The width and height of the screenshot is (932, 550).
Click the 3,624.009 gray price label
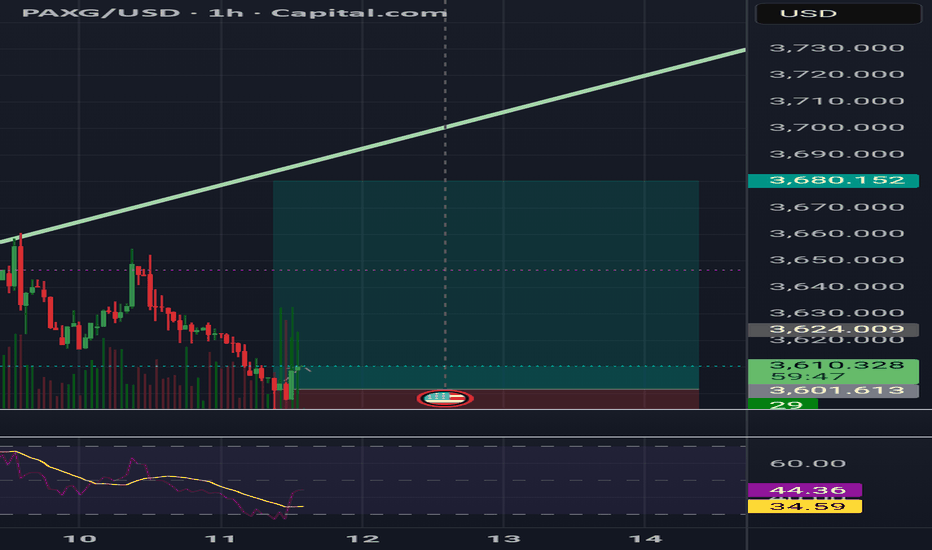click(x=832, y=329)
